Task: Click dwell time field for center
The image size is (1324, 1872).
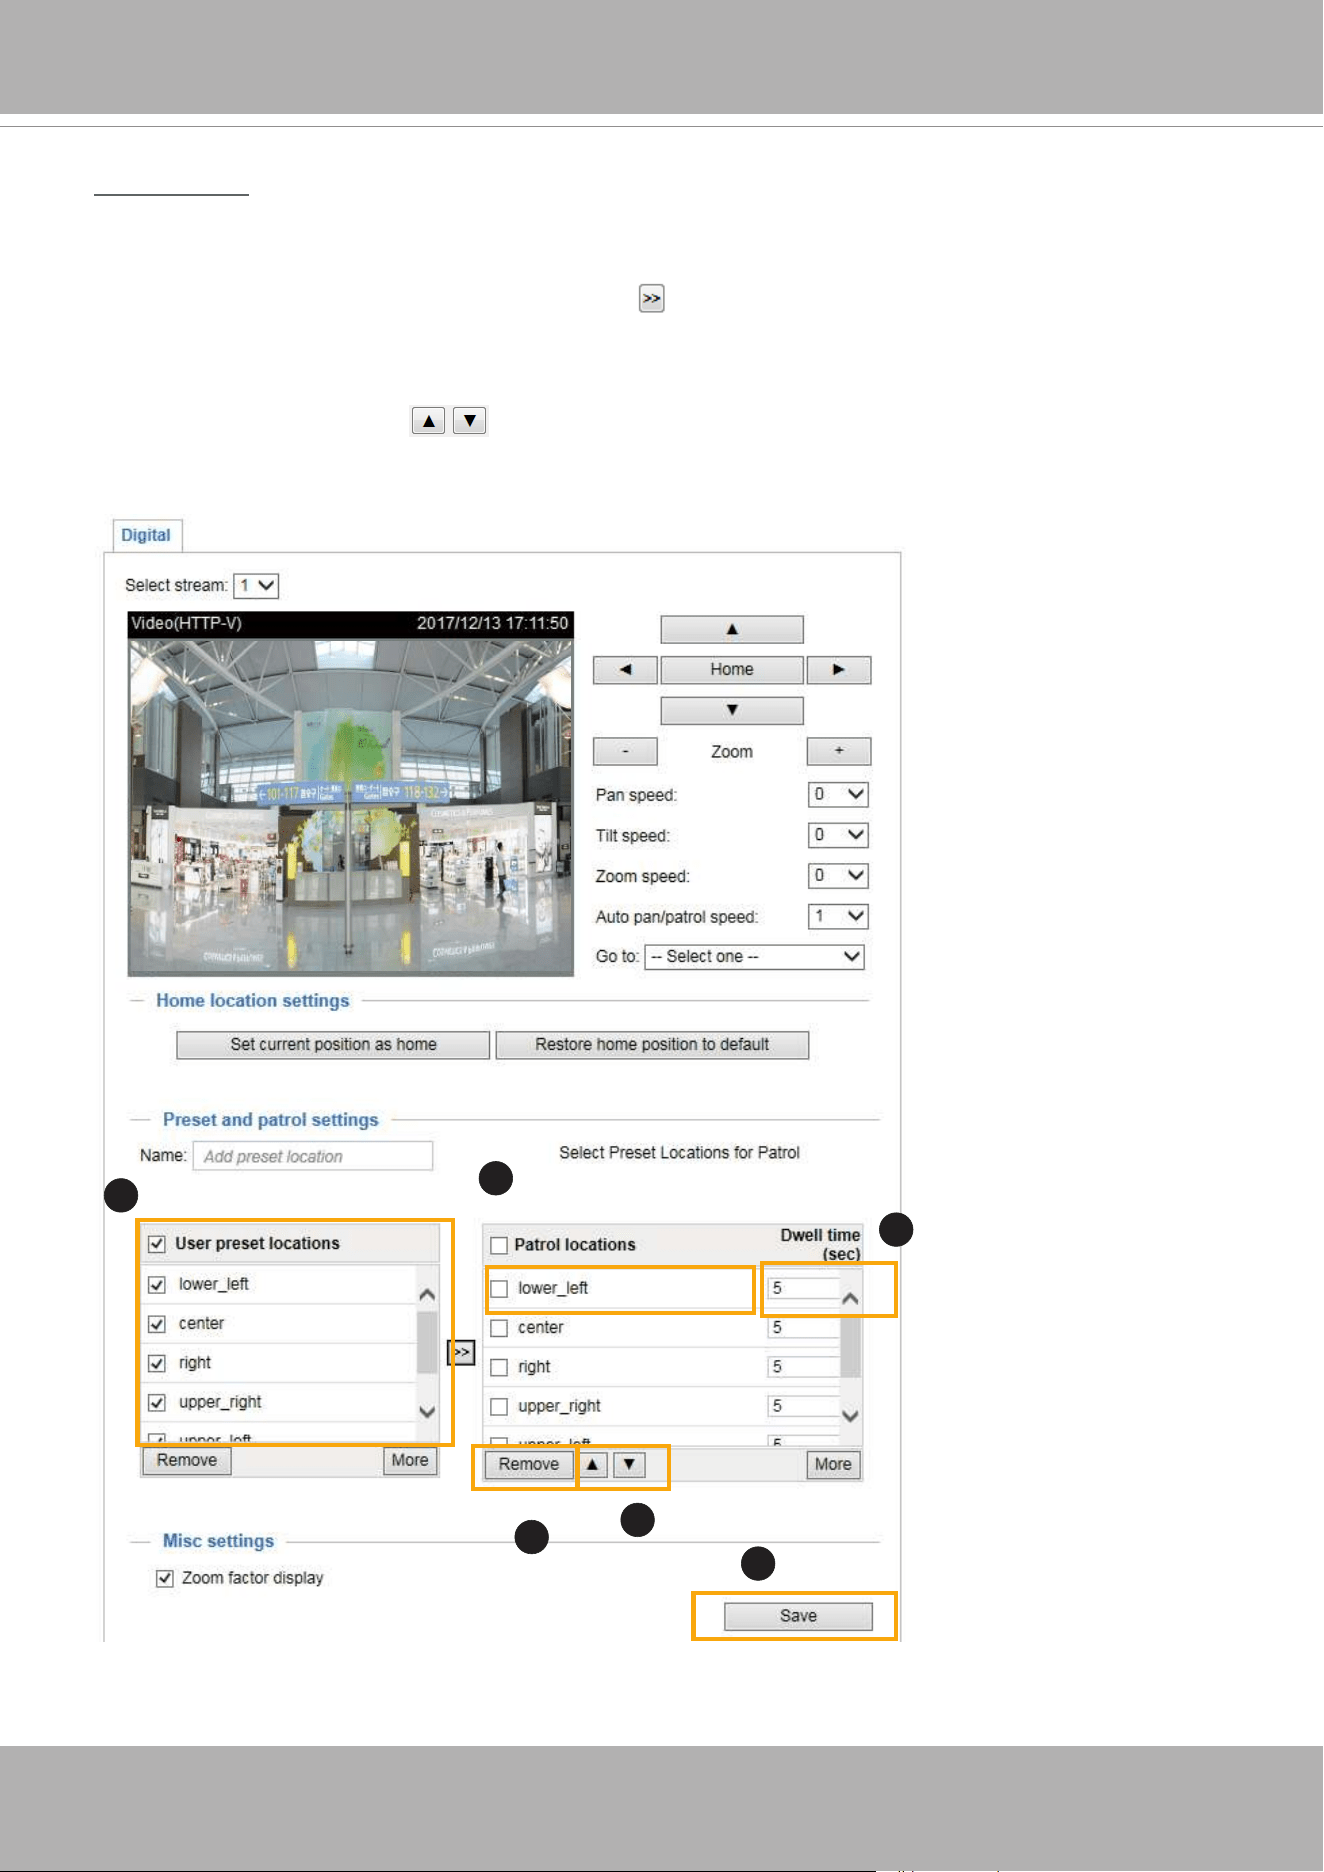Action: [x=804, y=1328]
